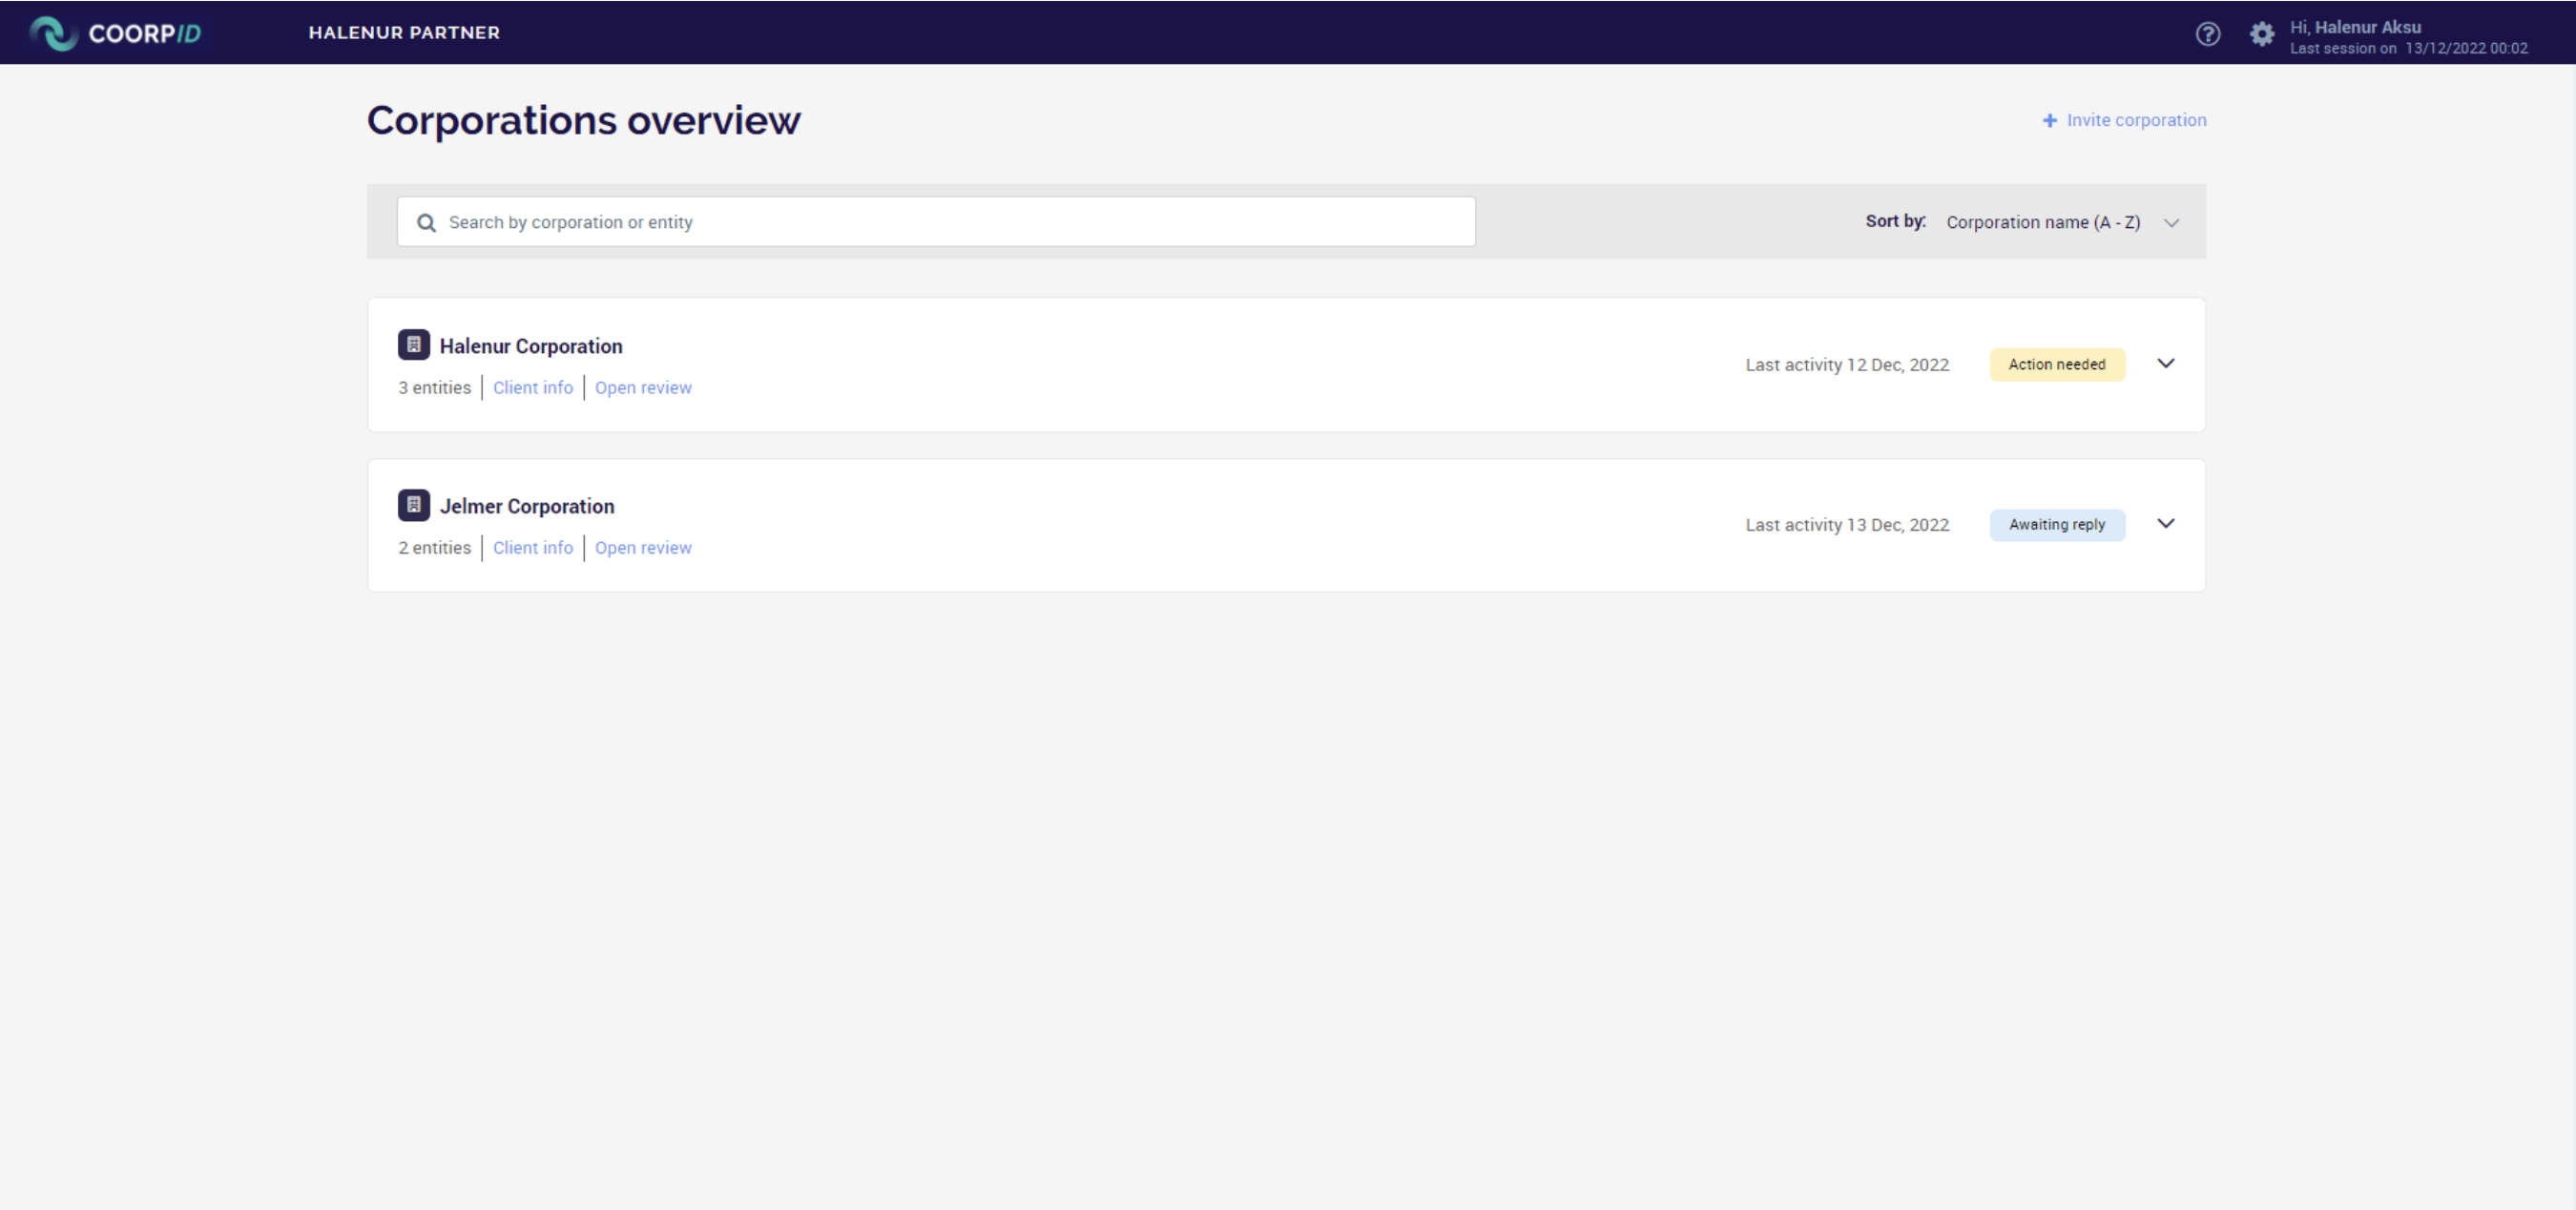Click the 3 entities label

pyautogui.click(x=434, y=387)
